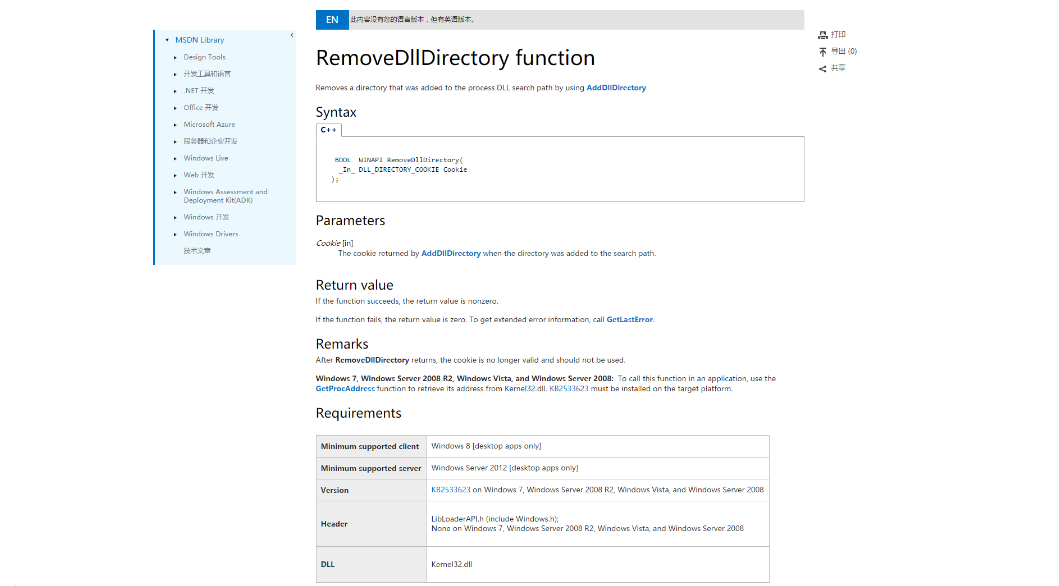
Task: Expand the Windows Drivers tree arrow
Action: click(x=175, y=234)
